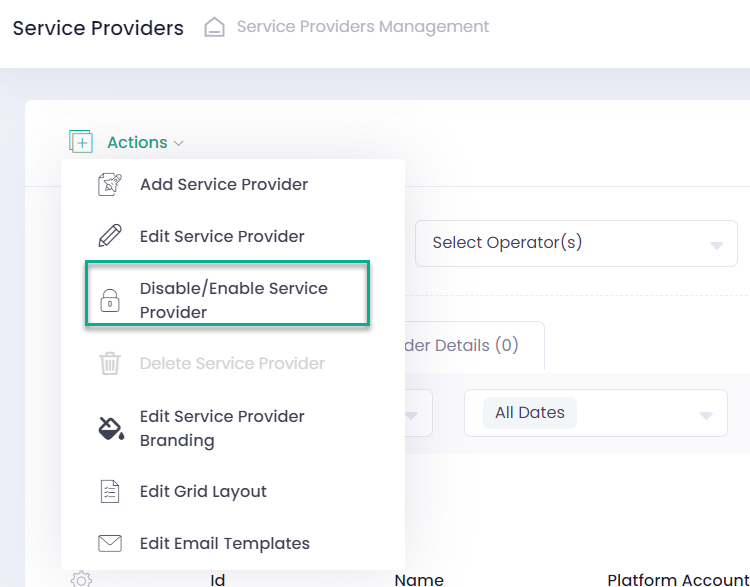The height and width of the screenshot is (587, 750).
Task: Select the Delete Service Provider menu entry
Action: [231, 364]
